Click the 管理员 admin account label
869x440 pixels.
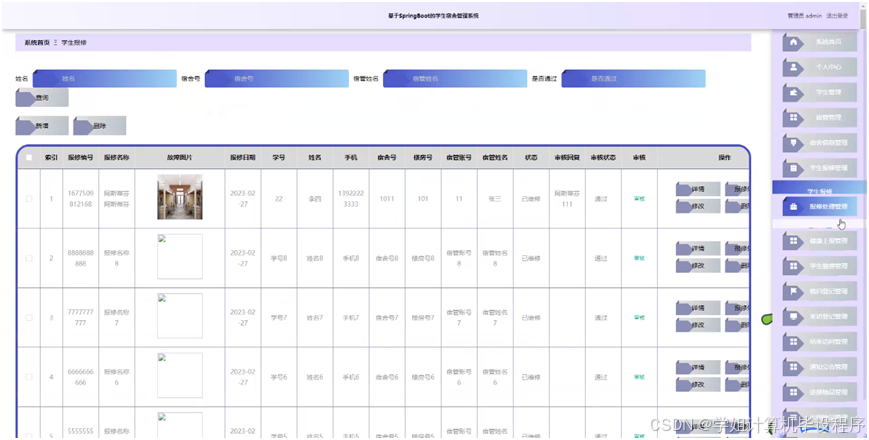click(x=805, y=16)
